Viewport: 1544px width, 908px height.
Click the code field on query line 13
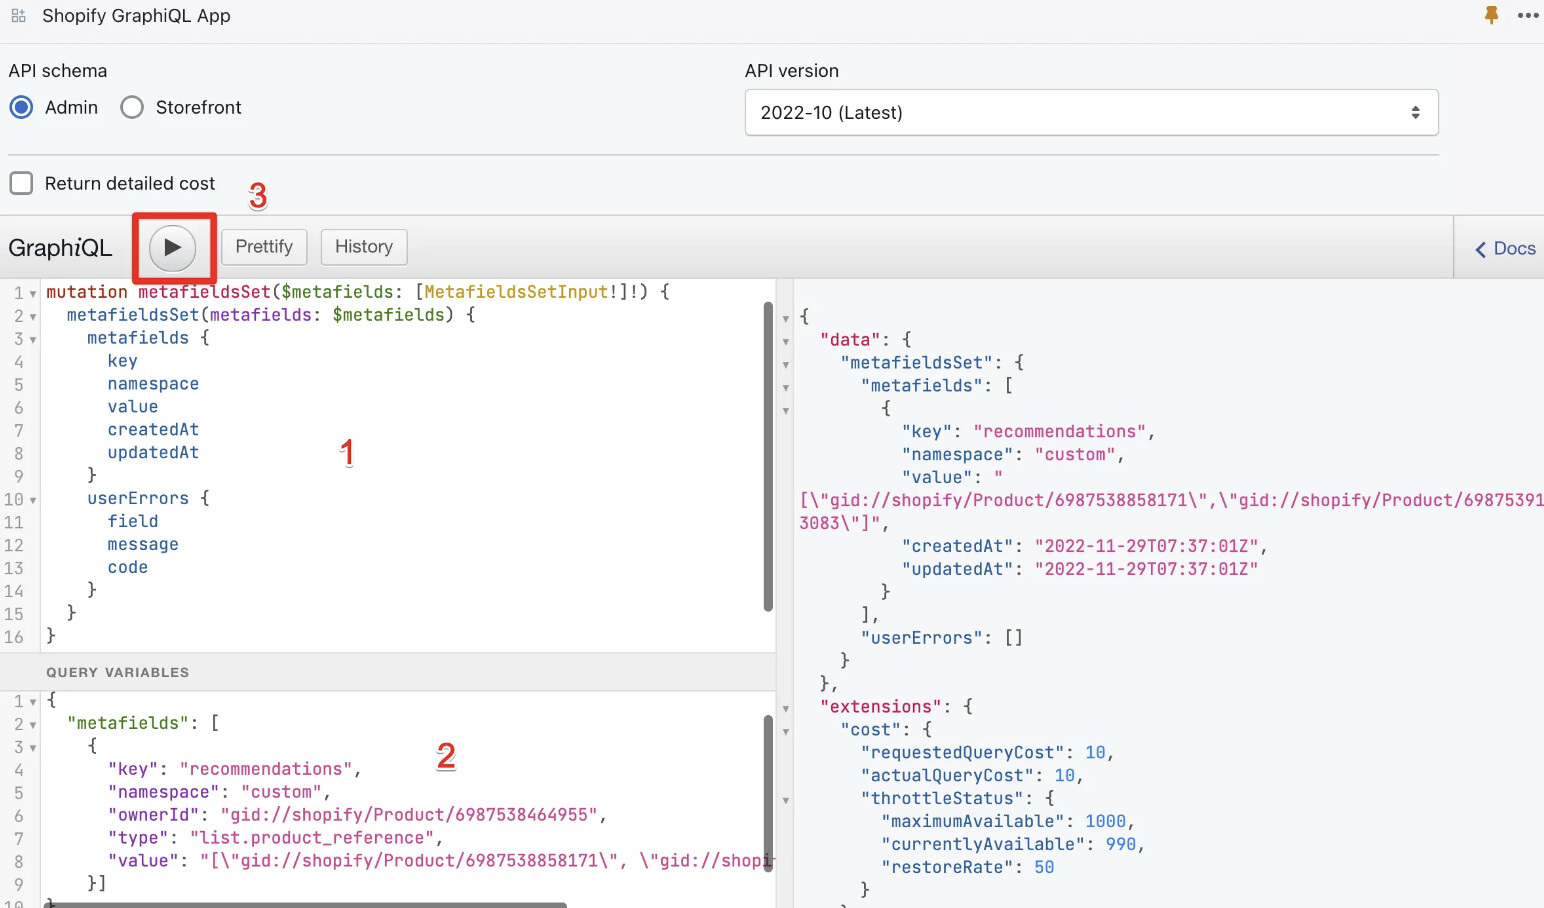click(x=128, y=567)
